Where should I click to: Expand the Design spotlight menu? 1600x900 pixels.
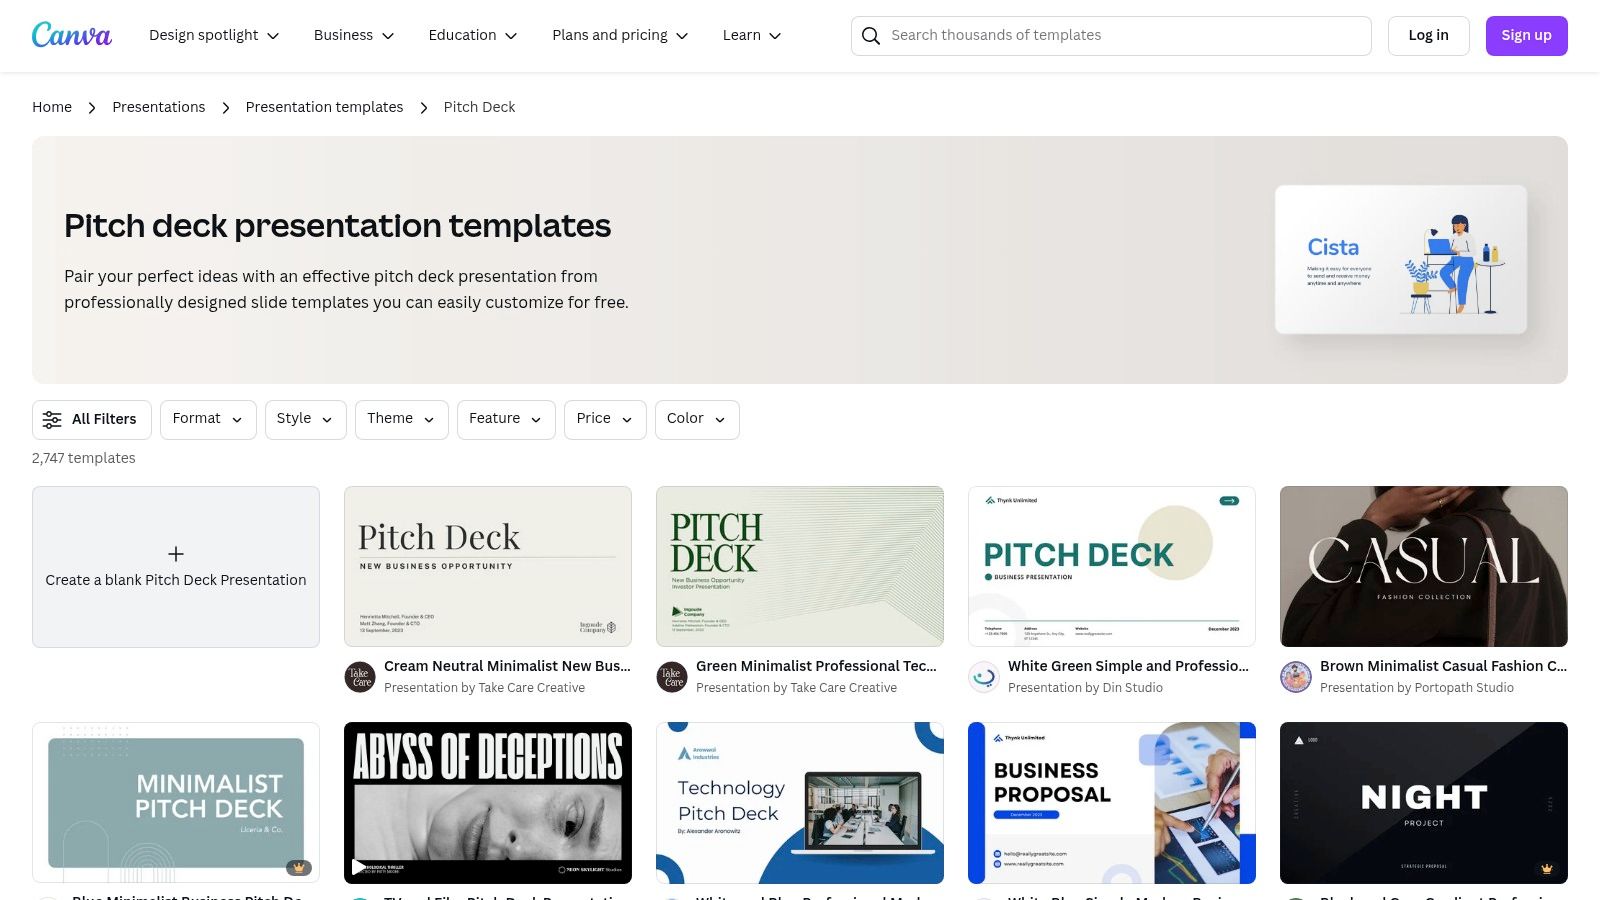click(x=214, y=35)
